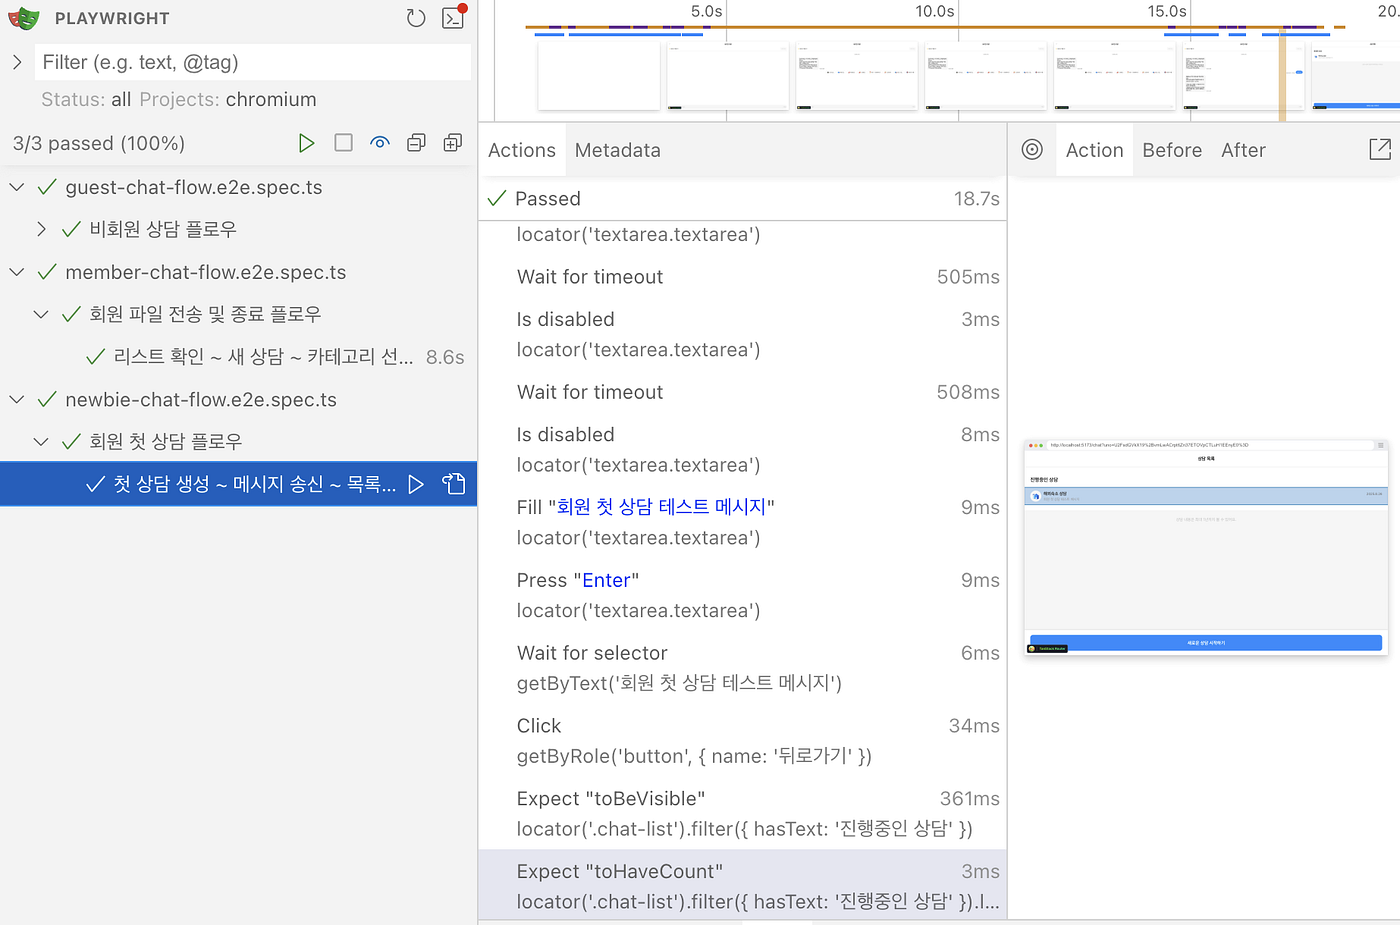
Task: Switch to the Before snapshot tab
Action: [1172, 150]
